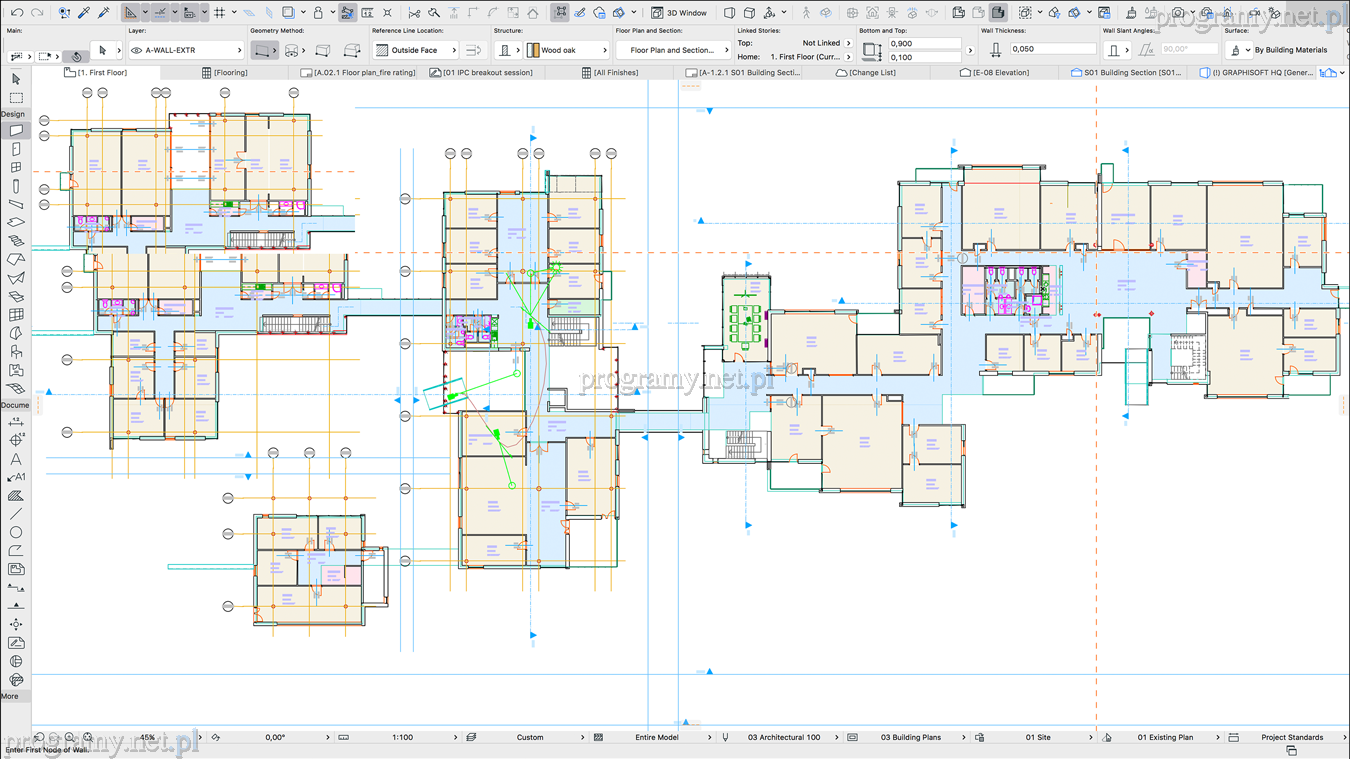The width and height of the screenshot is (1350, 759).
Task: Activate the Wall tool in the Design toolbox
Action: click(x=16, y=131)
